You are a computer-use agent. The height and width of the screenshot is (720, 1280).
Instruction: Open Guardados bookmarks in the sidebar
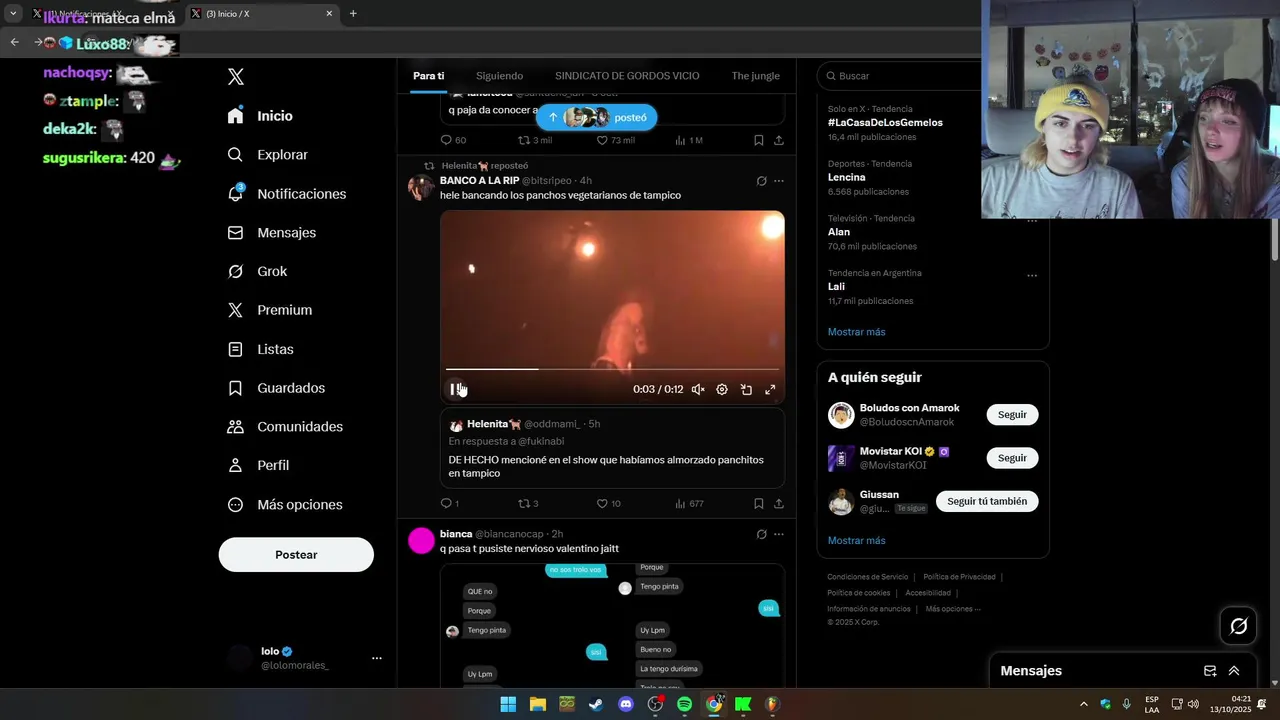(x=276, y=388)
